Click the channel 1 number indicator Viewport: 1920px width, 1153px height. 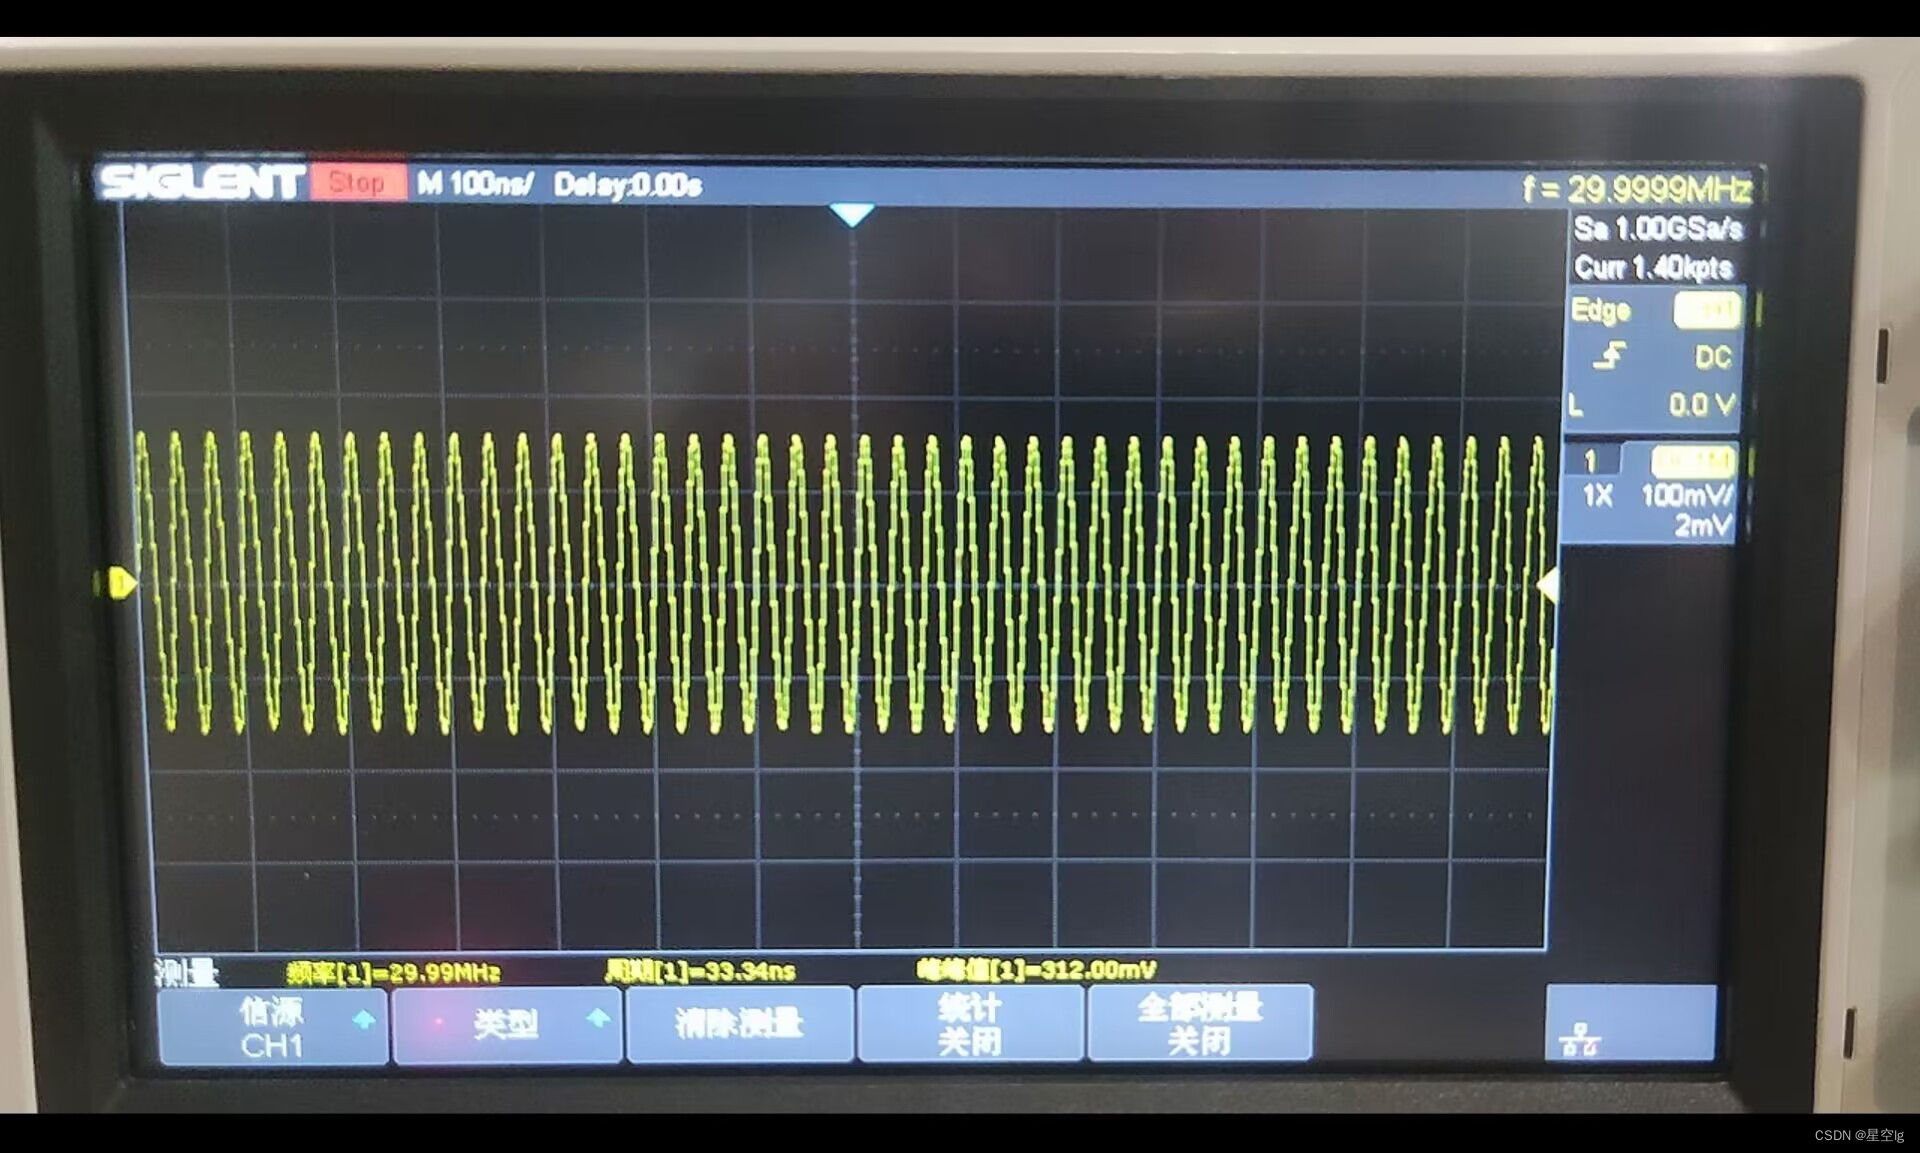[1590, 461]
